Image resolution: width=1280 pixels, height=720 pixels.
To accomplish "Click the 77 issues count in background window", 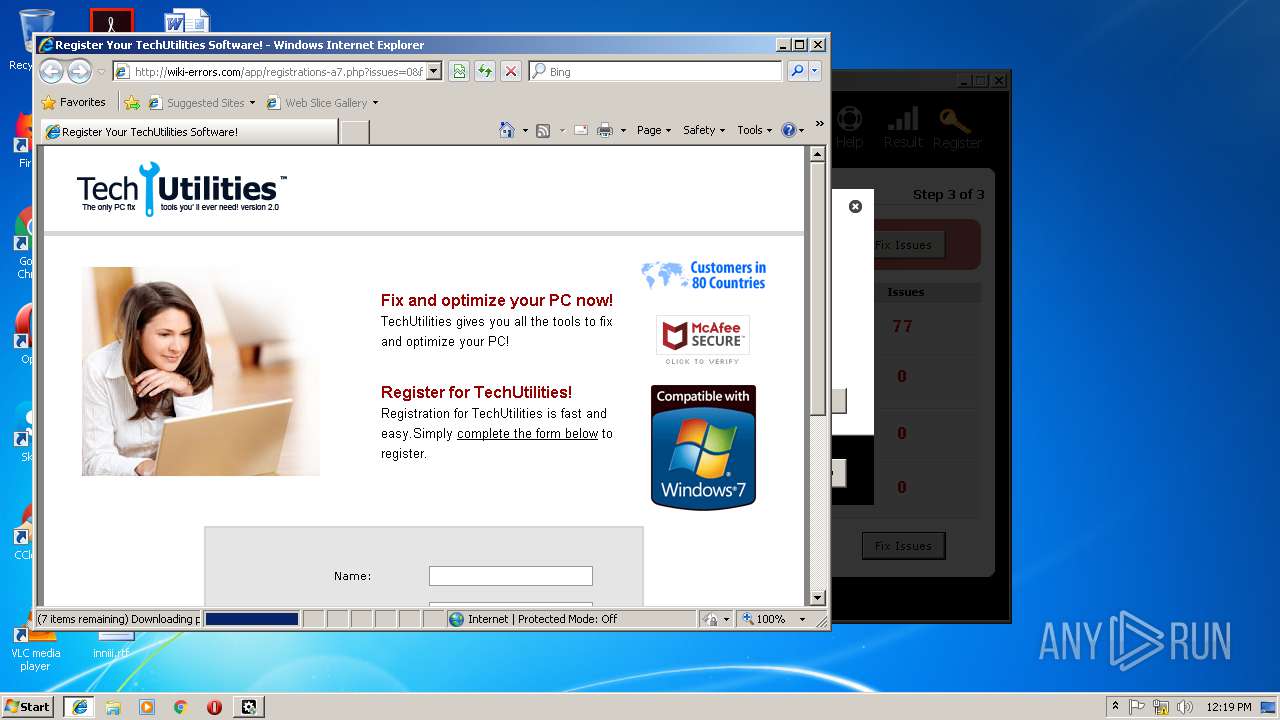I will 903,326.
